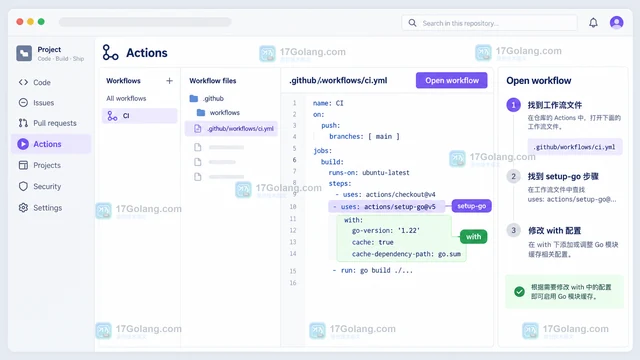Click step 3 circle marker
This screenshot has width=640, height=360.
pos(513,230)
